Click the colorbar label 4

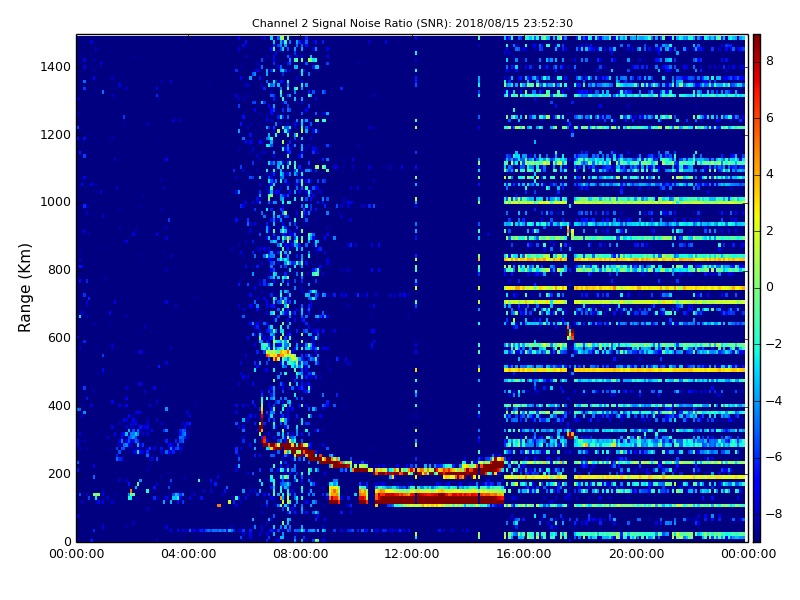pos(770,174)
